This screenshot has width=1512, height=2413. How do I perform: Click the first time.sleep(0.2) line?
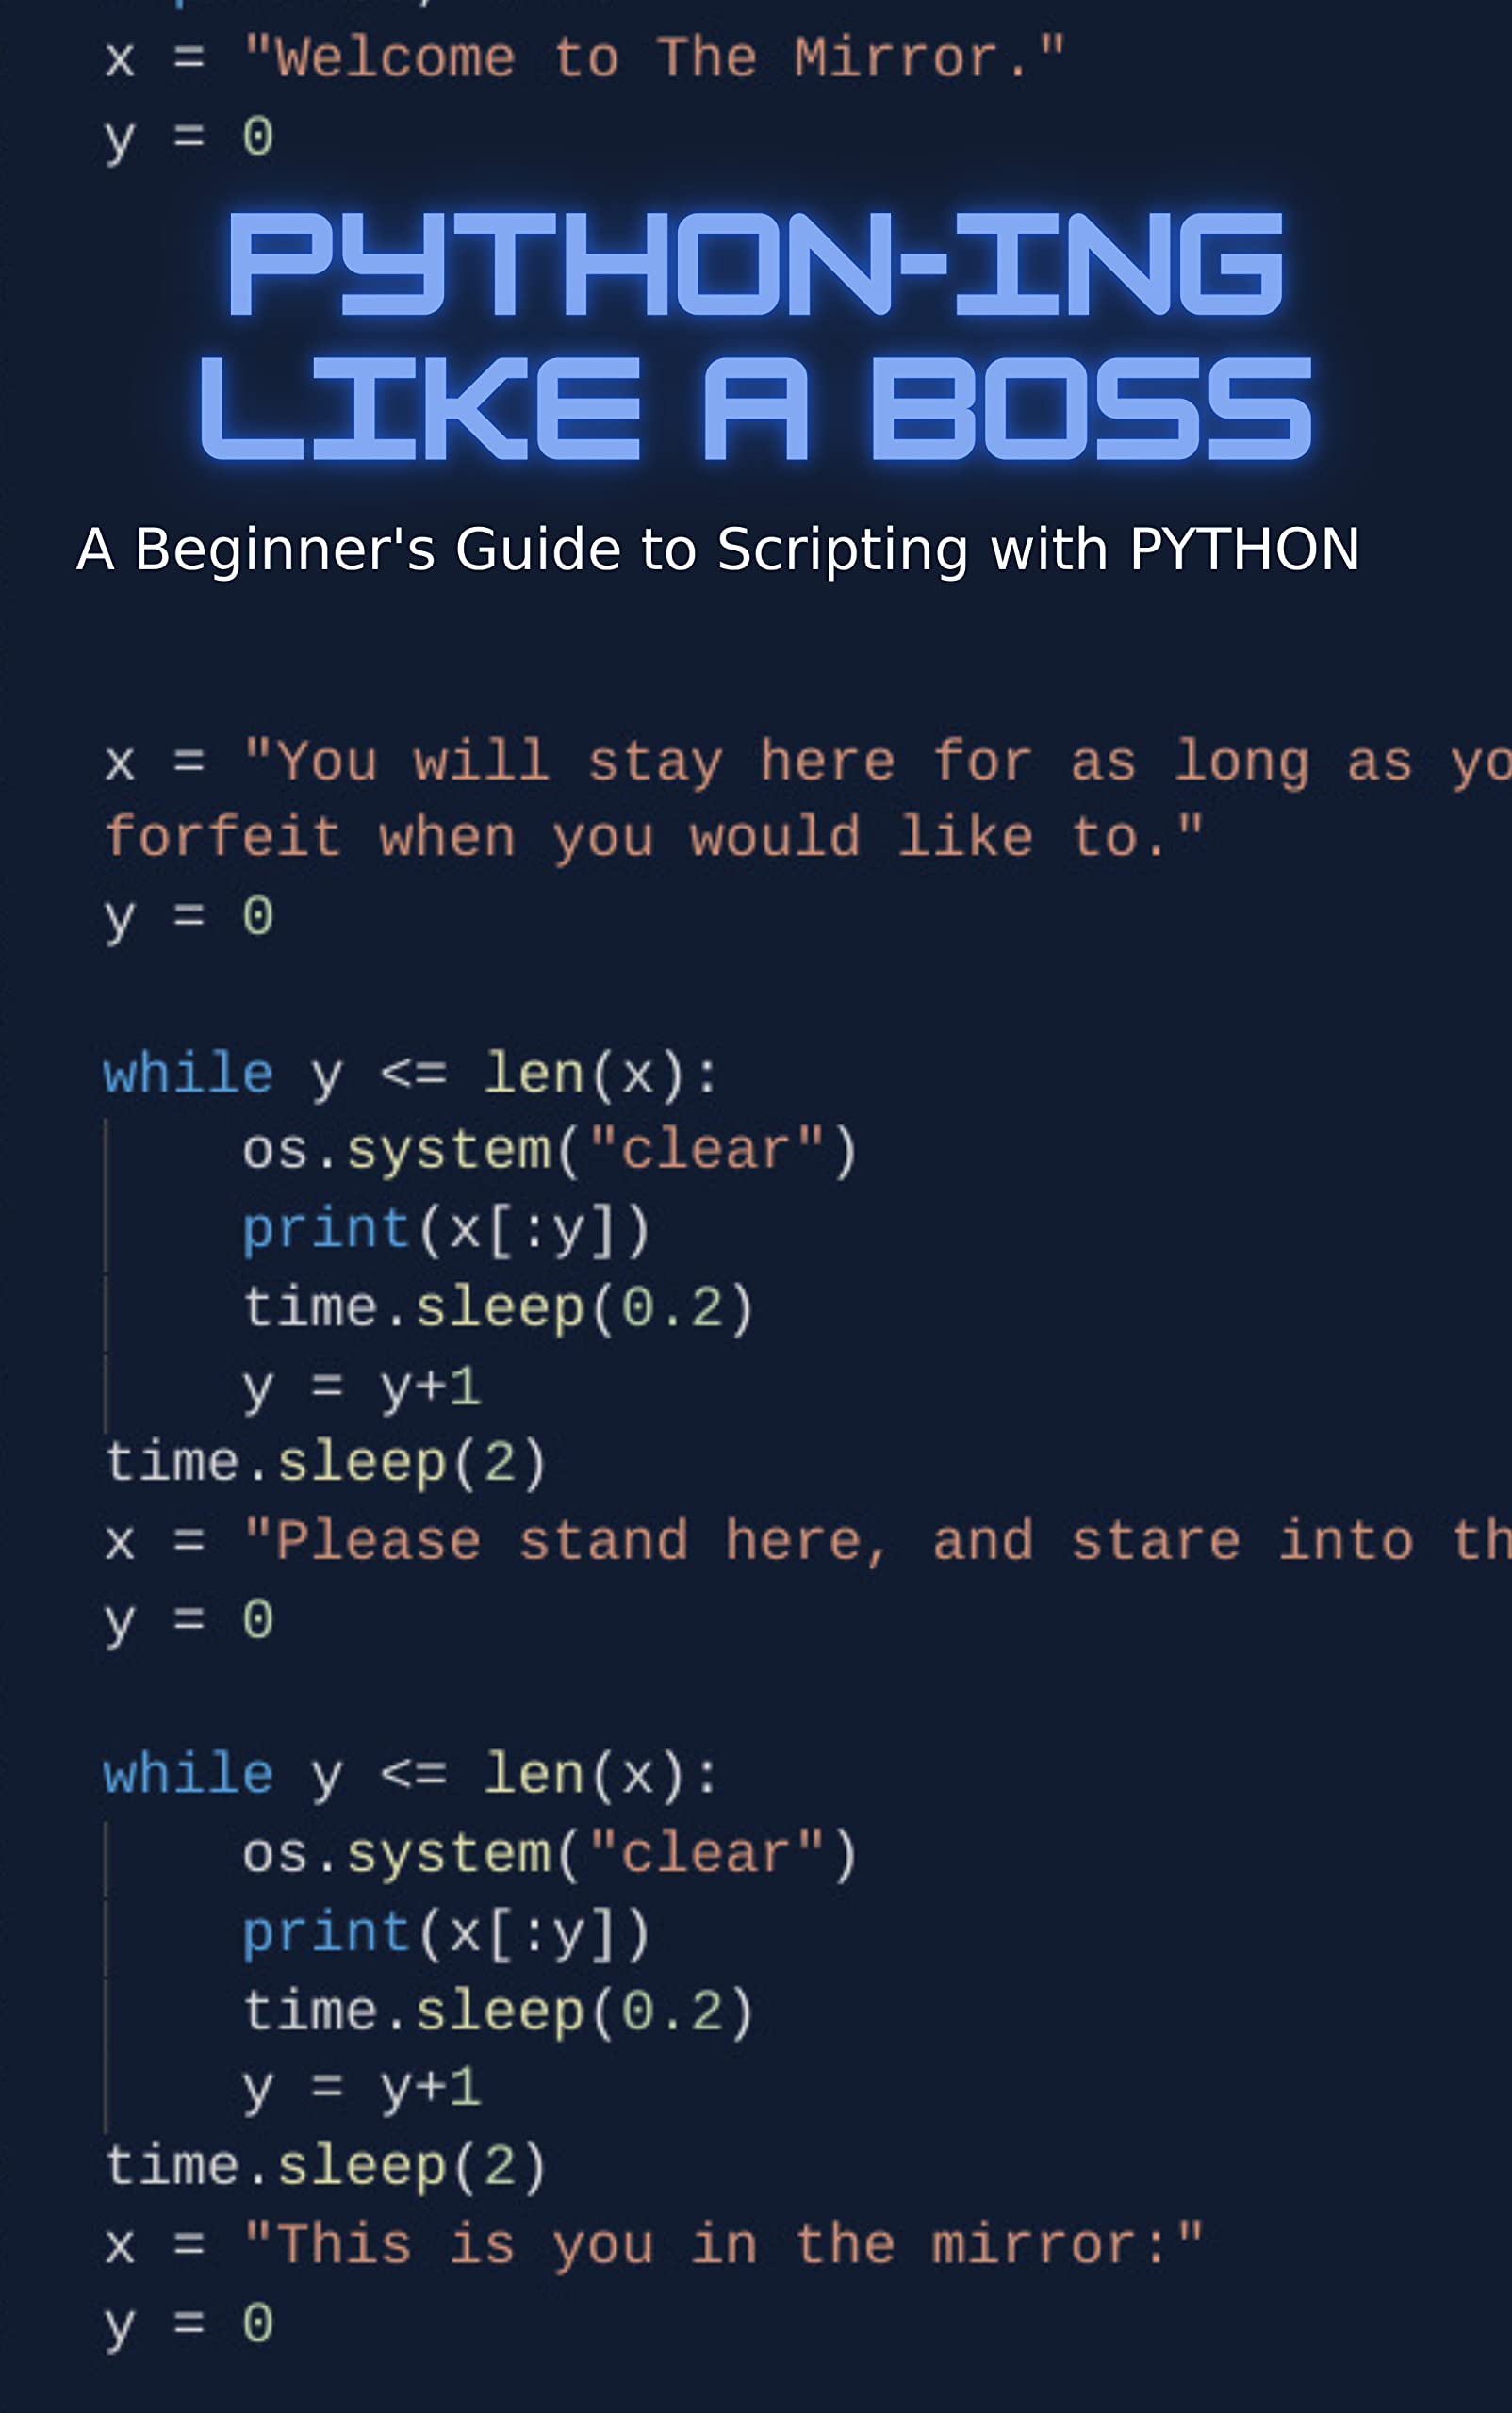[x=498, y=1308]
